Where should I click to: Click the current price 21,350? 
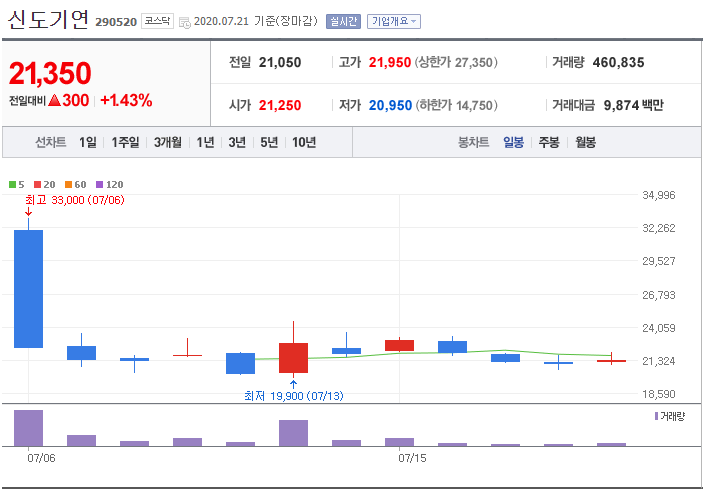pyautogui.click(x=50, y=74)
